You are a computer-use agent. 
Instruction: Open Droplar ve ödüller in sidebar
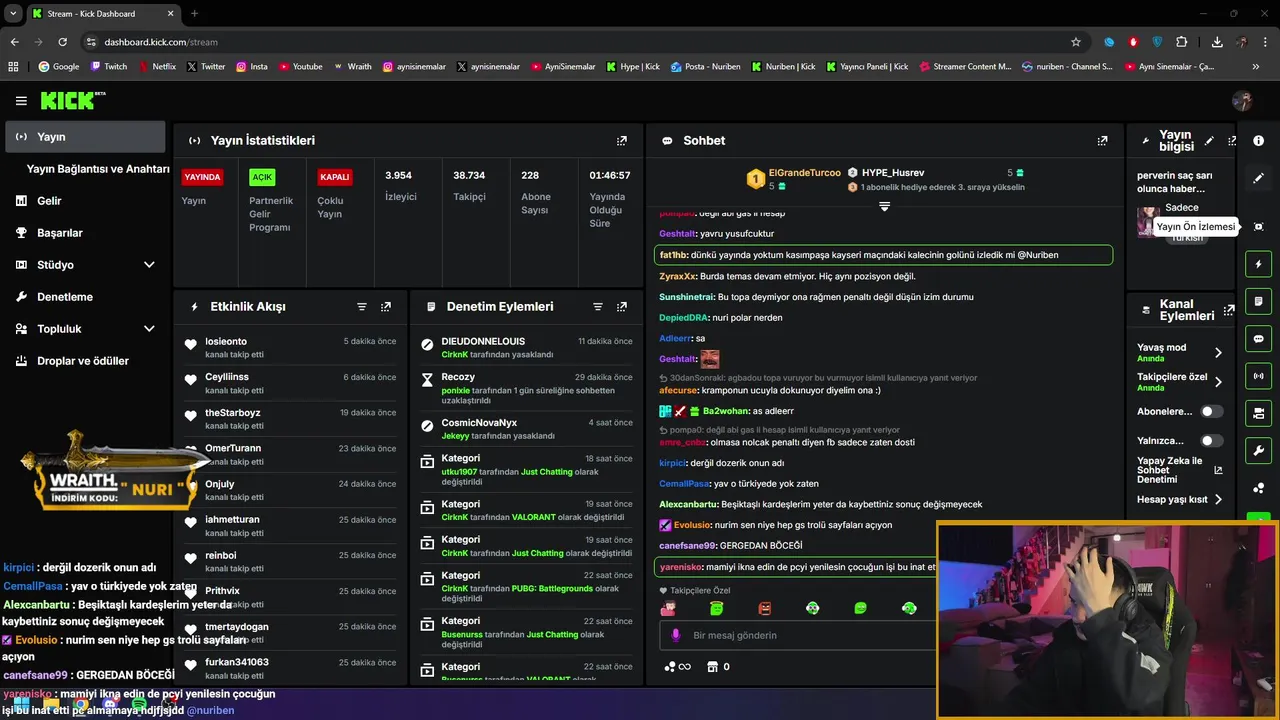[83, 361]
